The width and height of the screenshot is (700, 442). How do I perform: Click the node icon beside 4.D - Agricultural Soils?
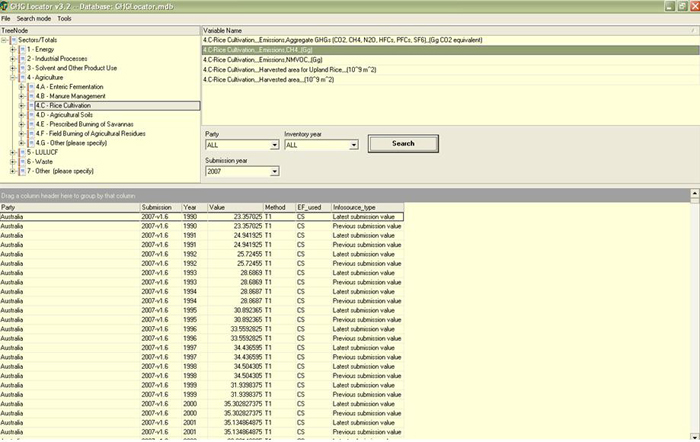[29, 115]
